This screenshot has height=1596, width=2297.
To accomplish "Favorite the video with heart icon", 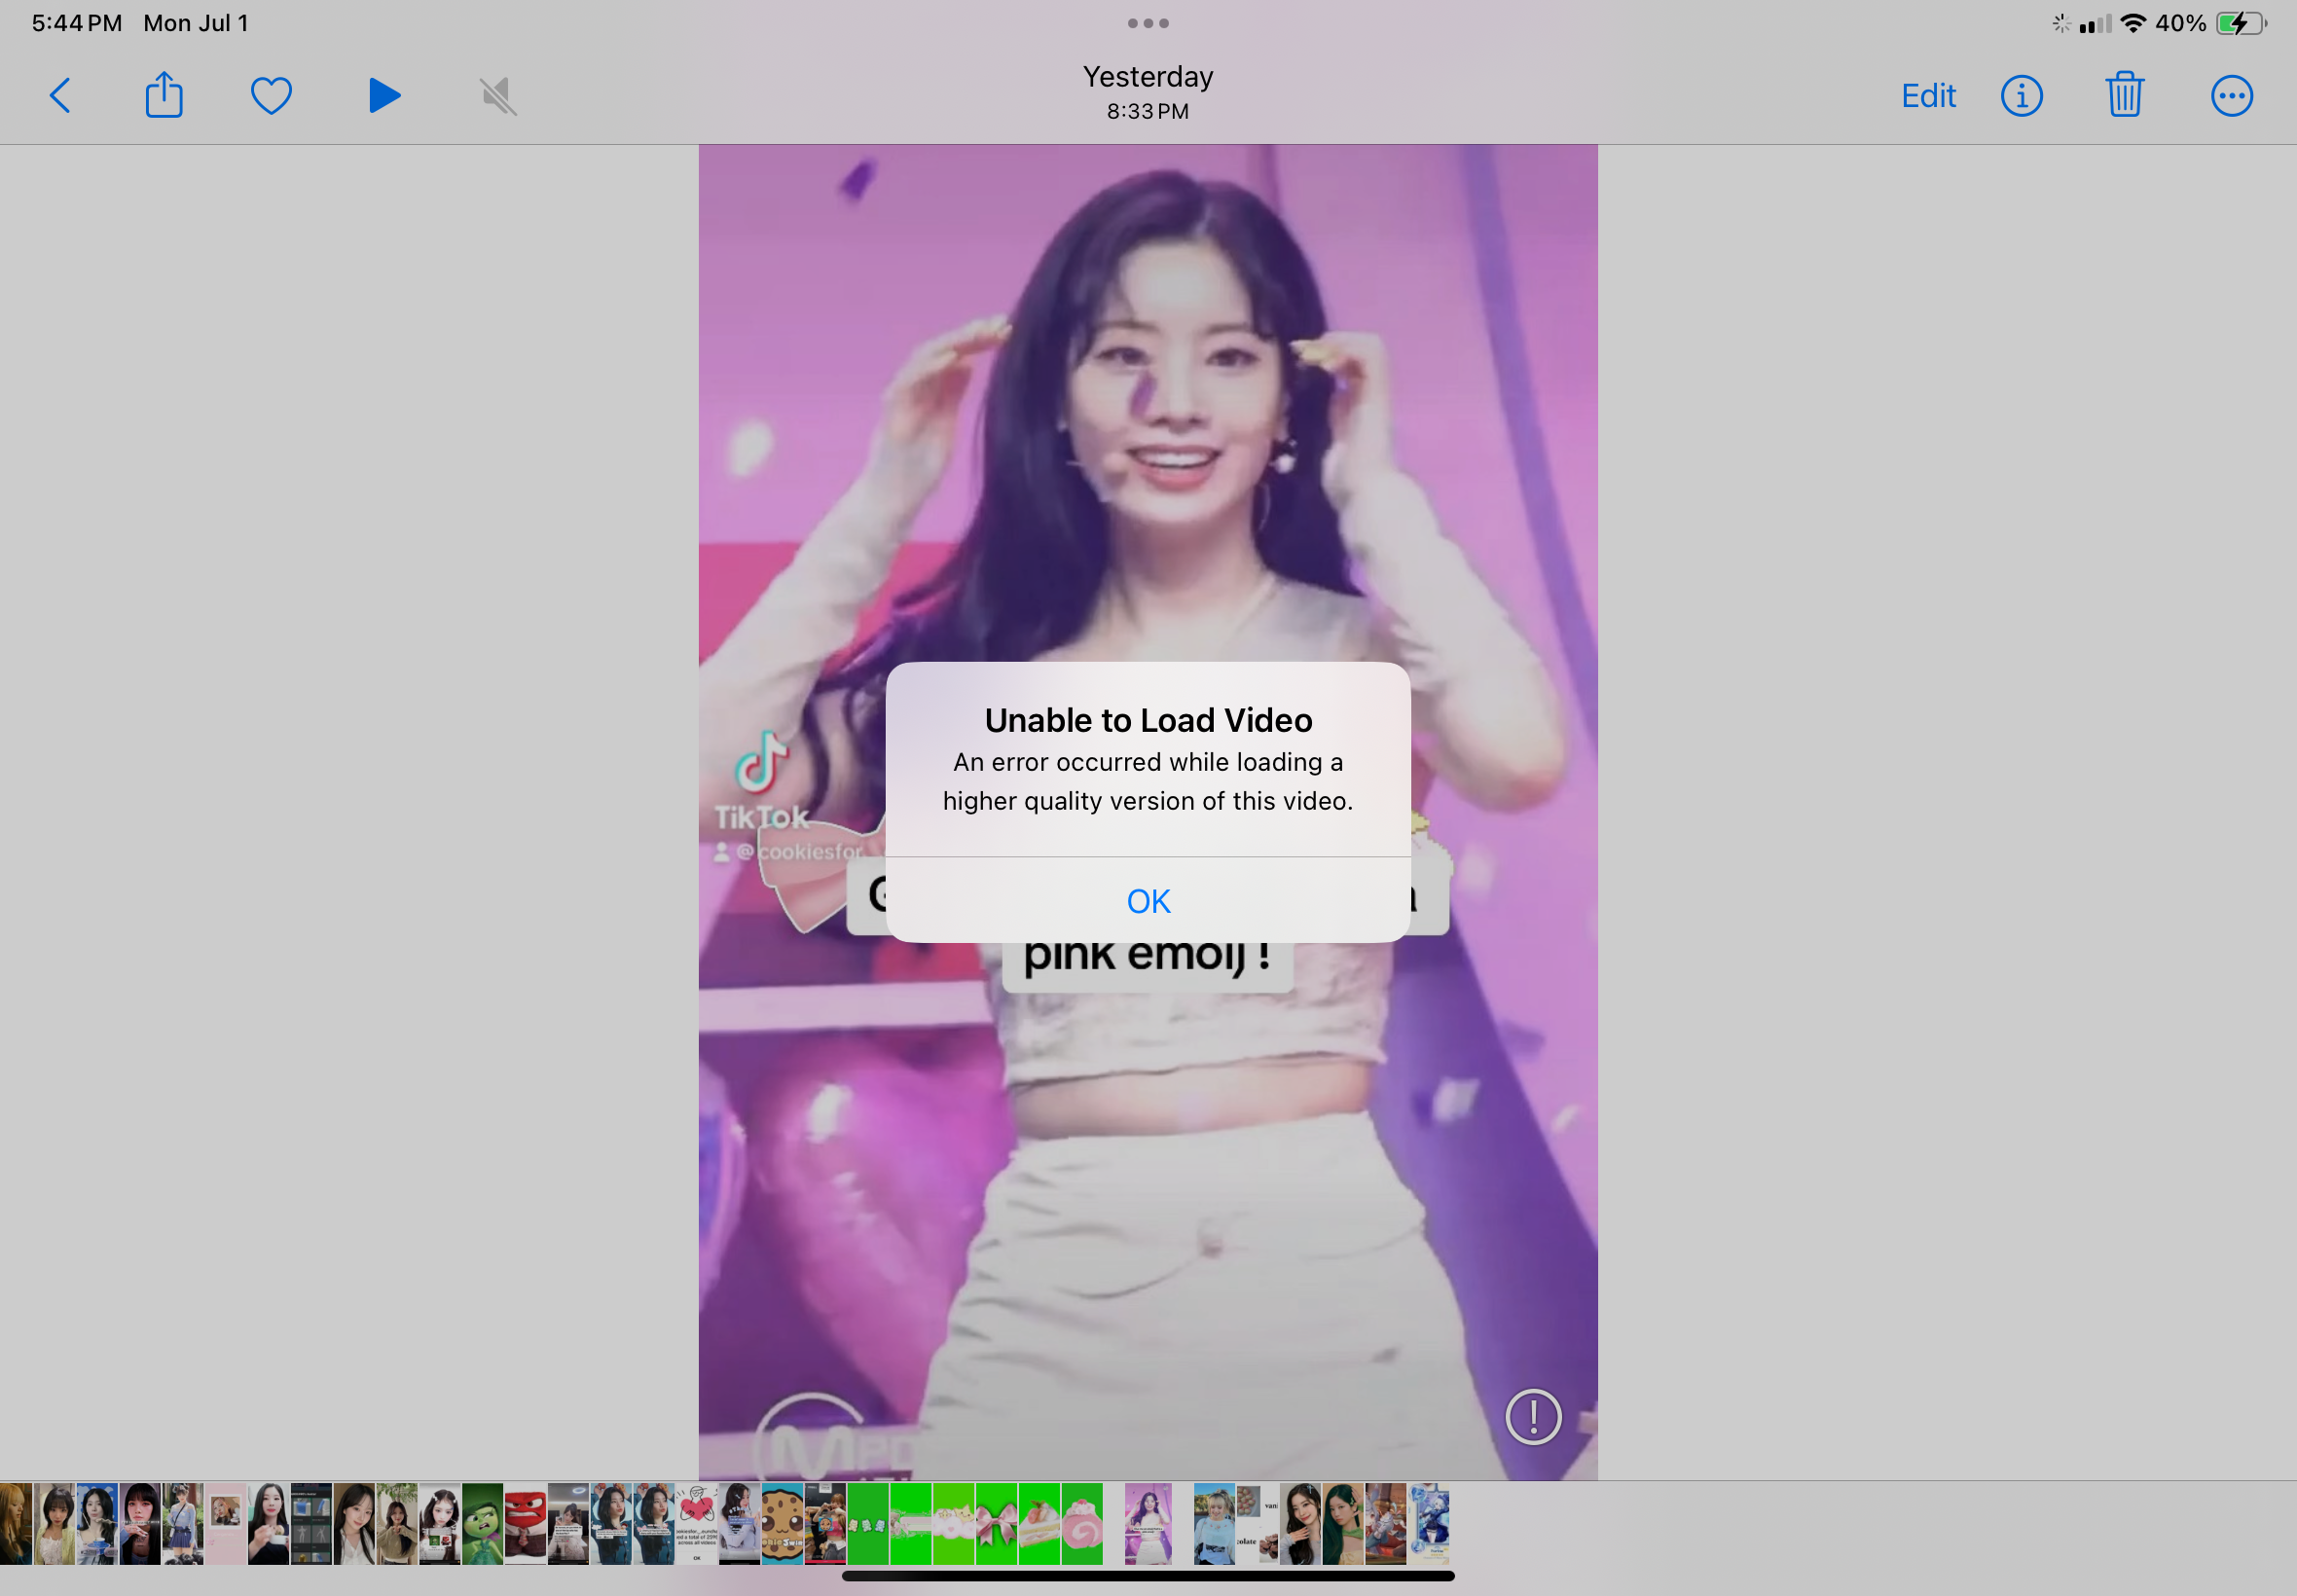I will tap(271, 96).
